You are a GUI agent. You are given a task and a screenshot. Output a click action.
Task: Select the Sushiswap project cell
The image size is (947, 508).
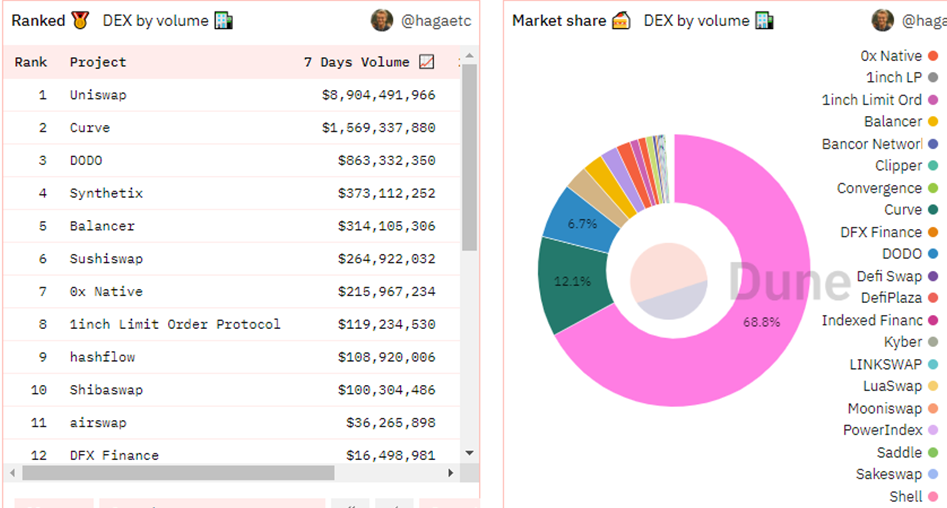[106, 259]
